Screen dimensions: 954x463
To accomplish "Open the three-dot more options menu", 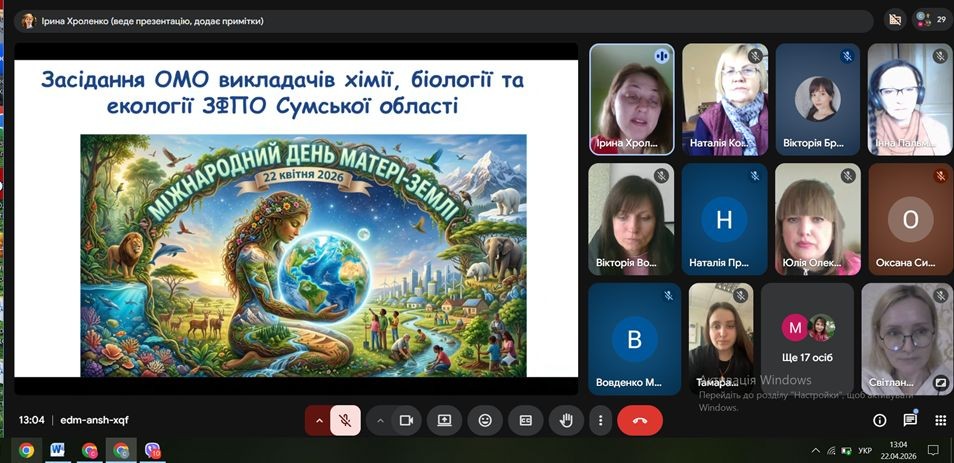I will point(599,420).
